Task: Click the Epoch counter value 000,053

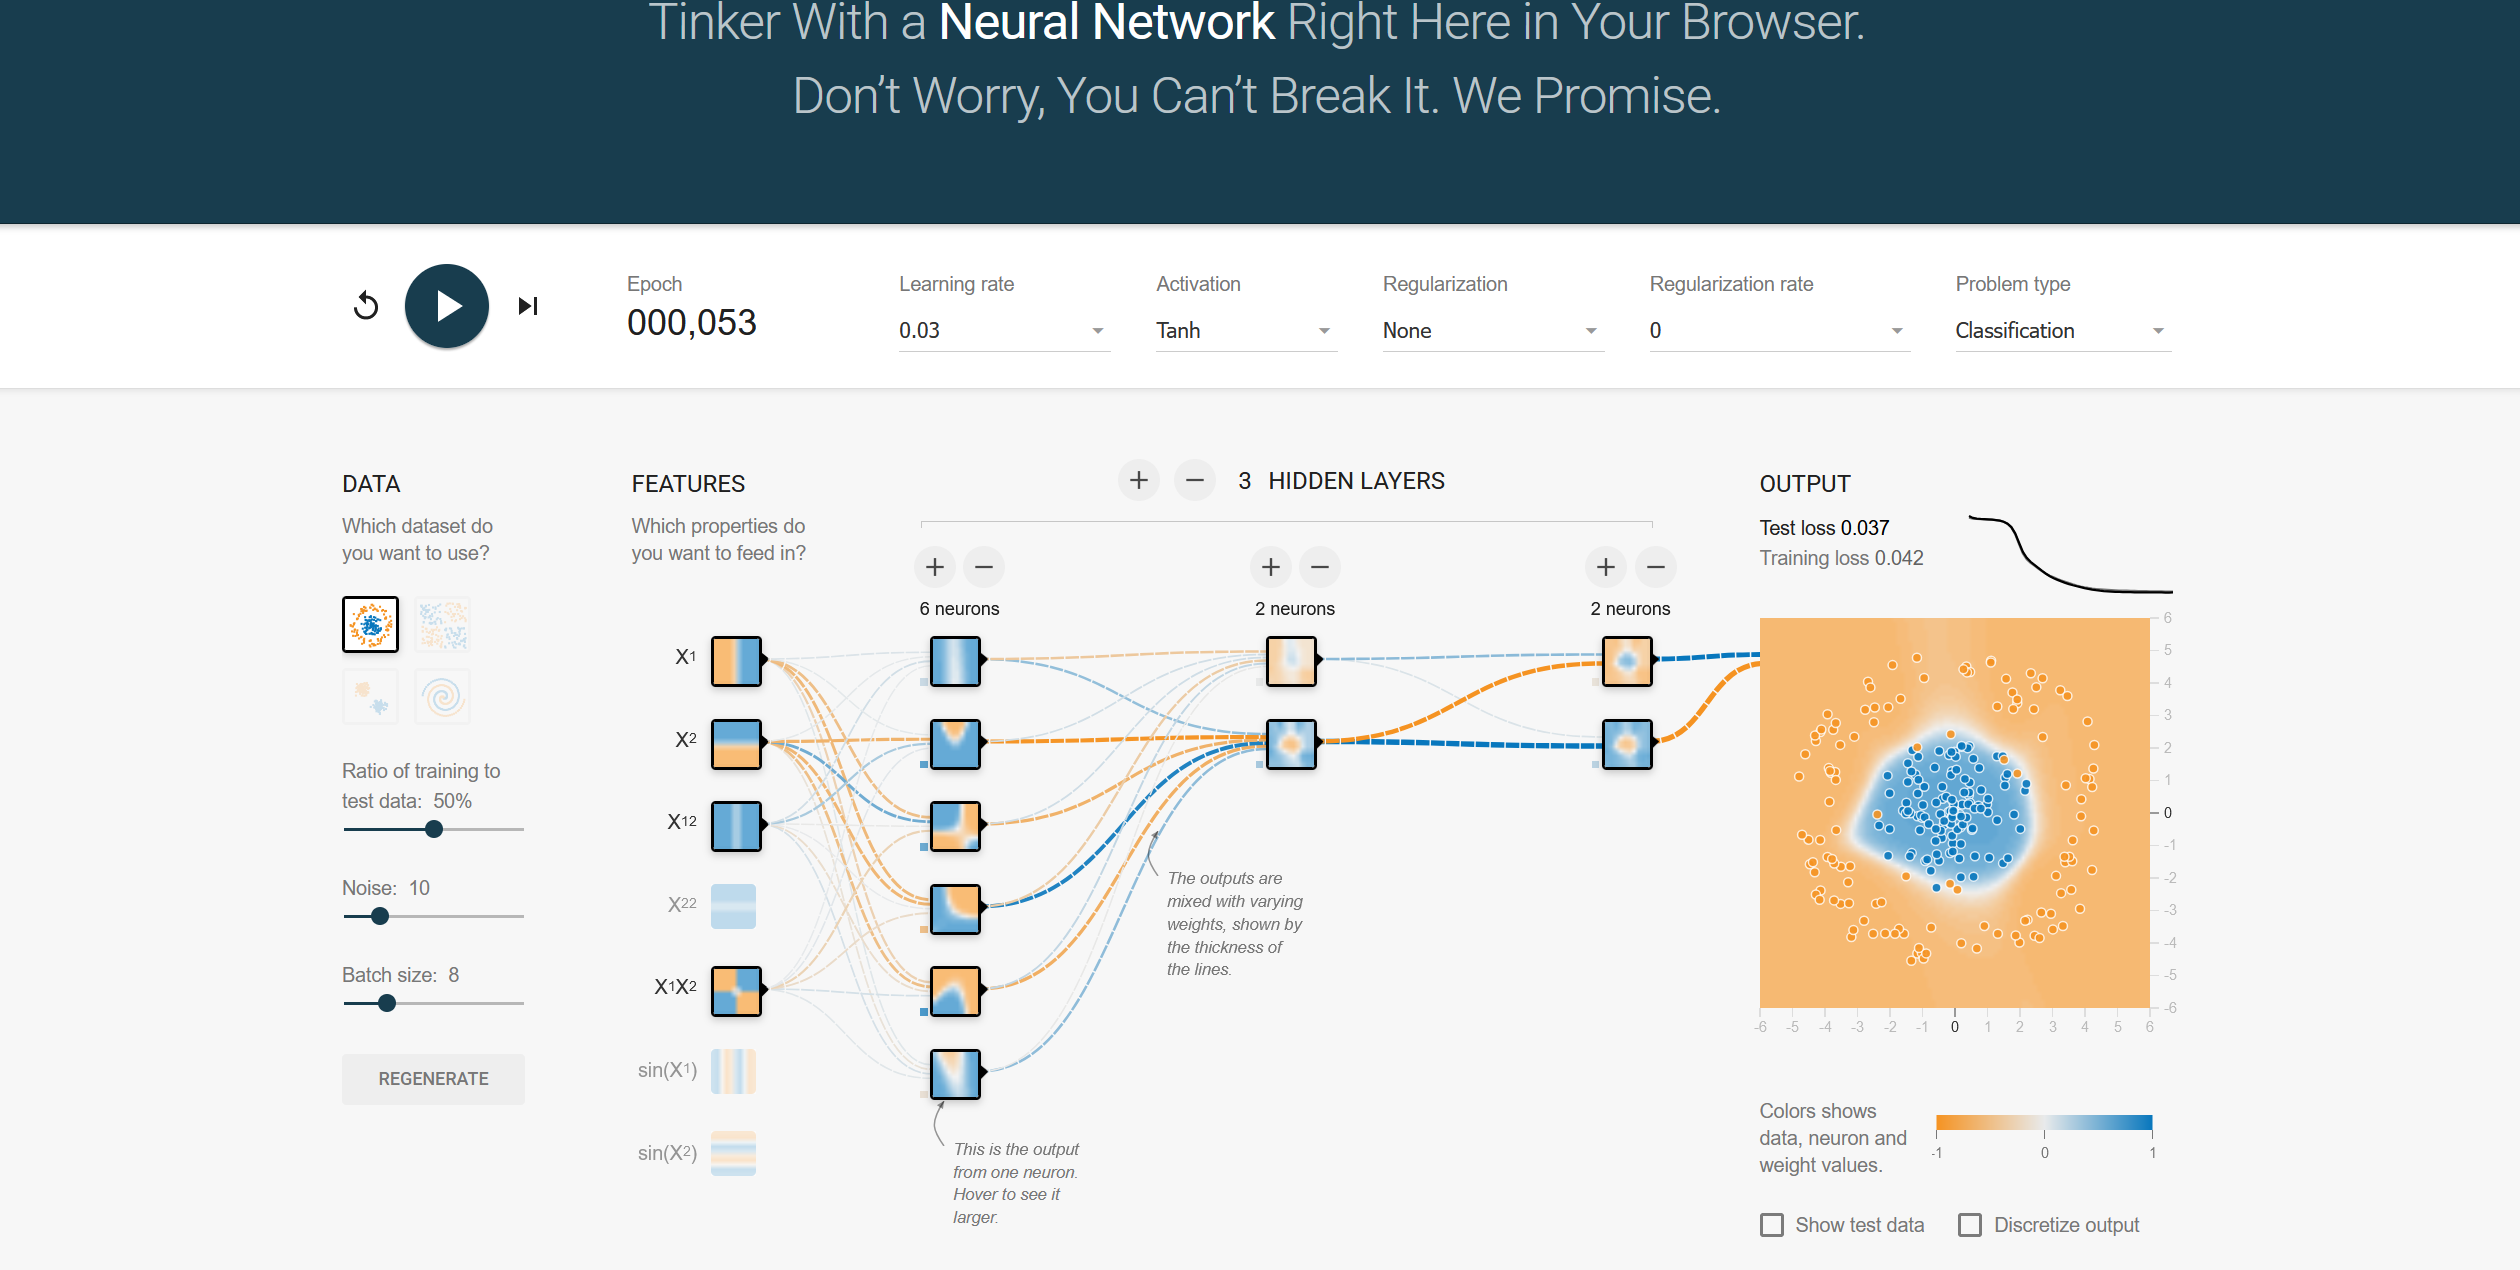Action: coord(692,323)
